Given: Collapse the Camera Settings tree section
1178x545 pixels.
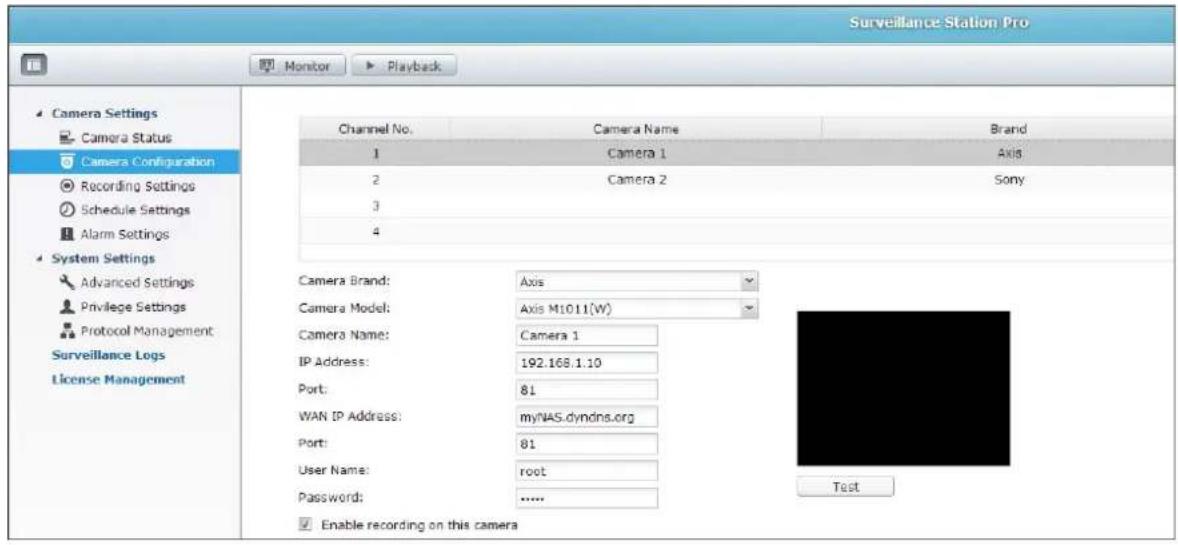Looking at the screenshot, I should [38, 114].
